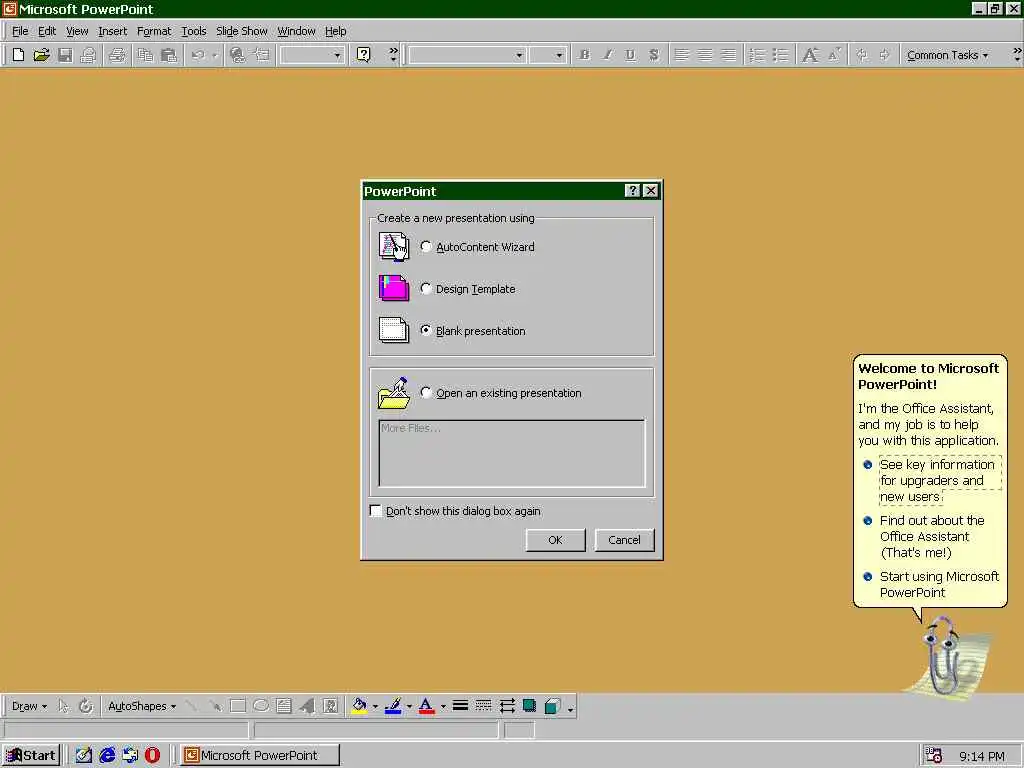1024x768 pixels.
Task: Click the Insert Clip Art icon
Action: click(x=330, y=706)
